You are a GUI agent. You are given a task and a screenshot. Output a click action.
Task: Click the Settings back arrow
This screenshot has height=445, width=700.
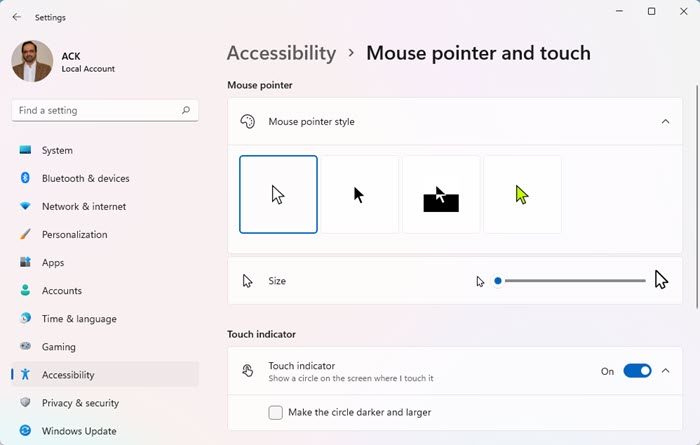click(16, 17)
